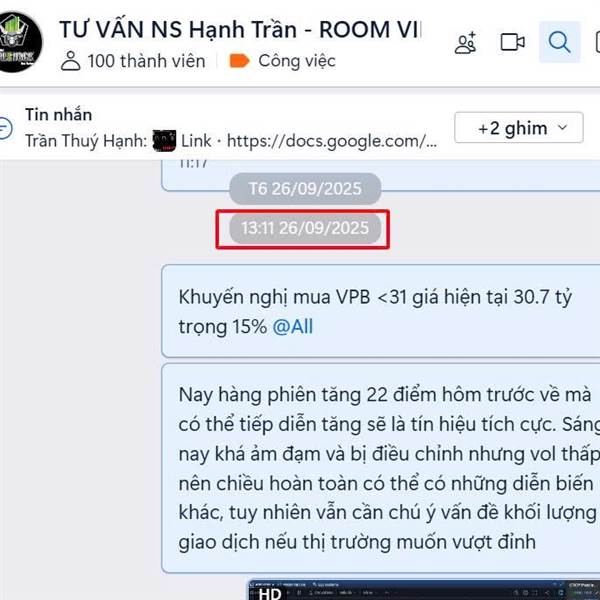Click the person icon next to 100 thành viên
The image size is (600, 600).
coord(71,61)
